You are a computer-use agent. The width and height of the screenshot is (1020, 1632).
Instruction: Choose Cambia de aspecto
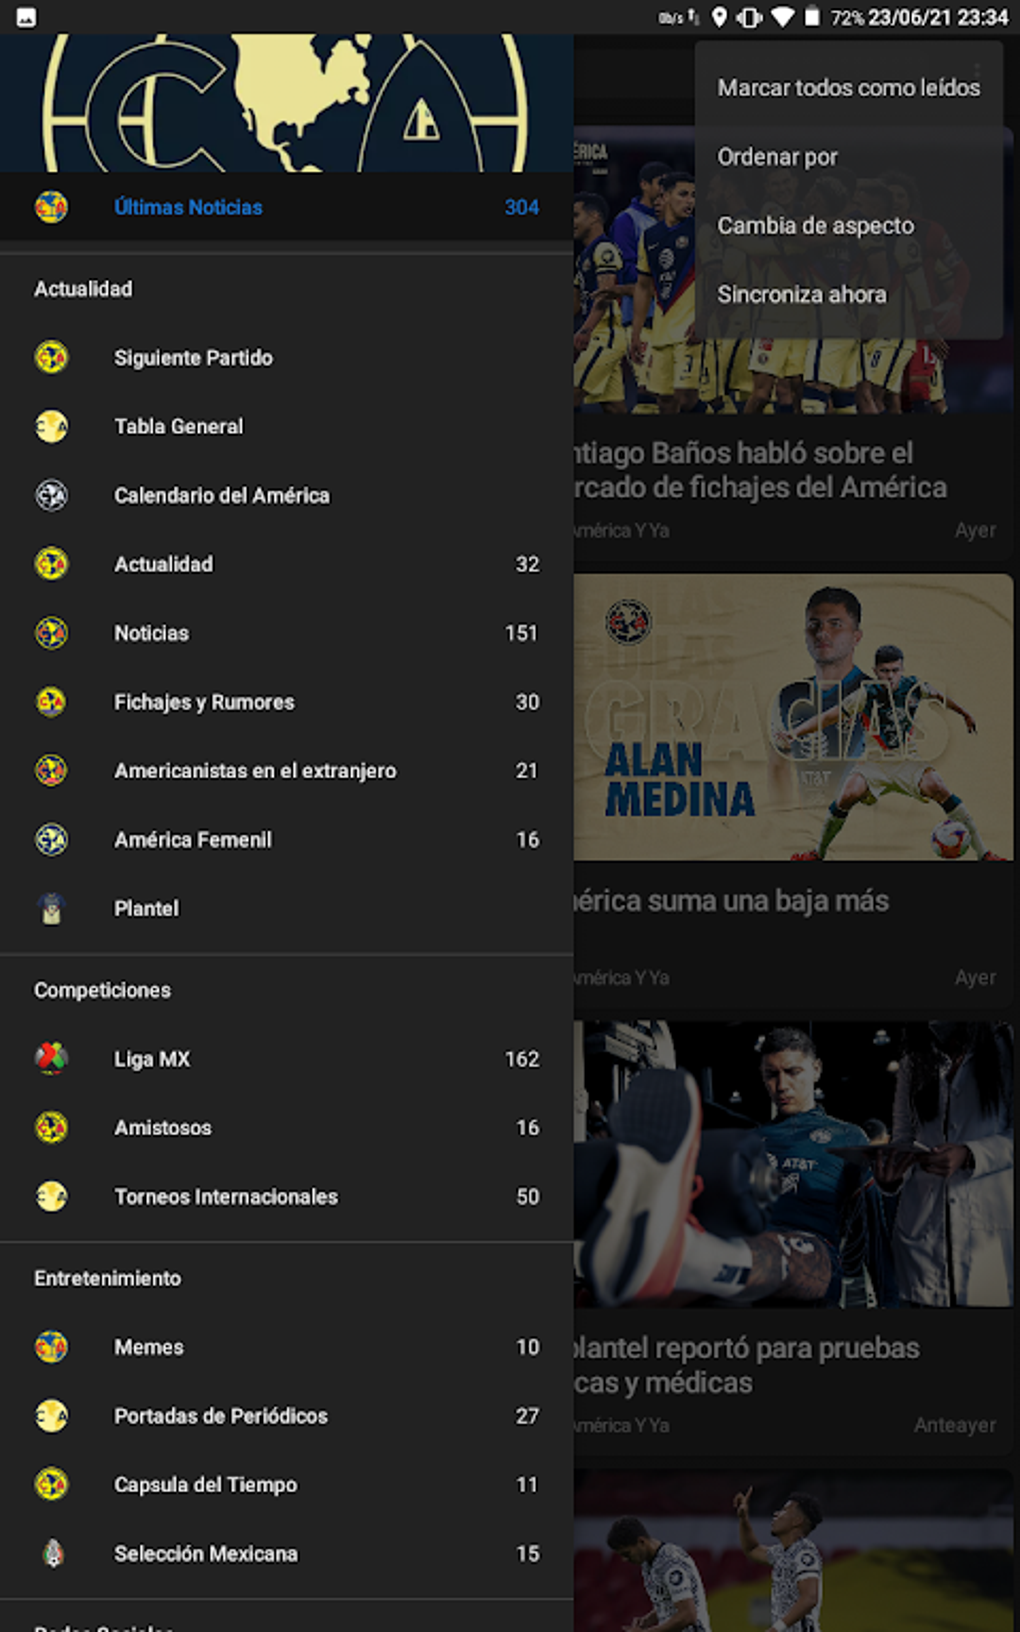815,226
